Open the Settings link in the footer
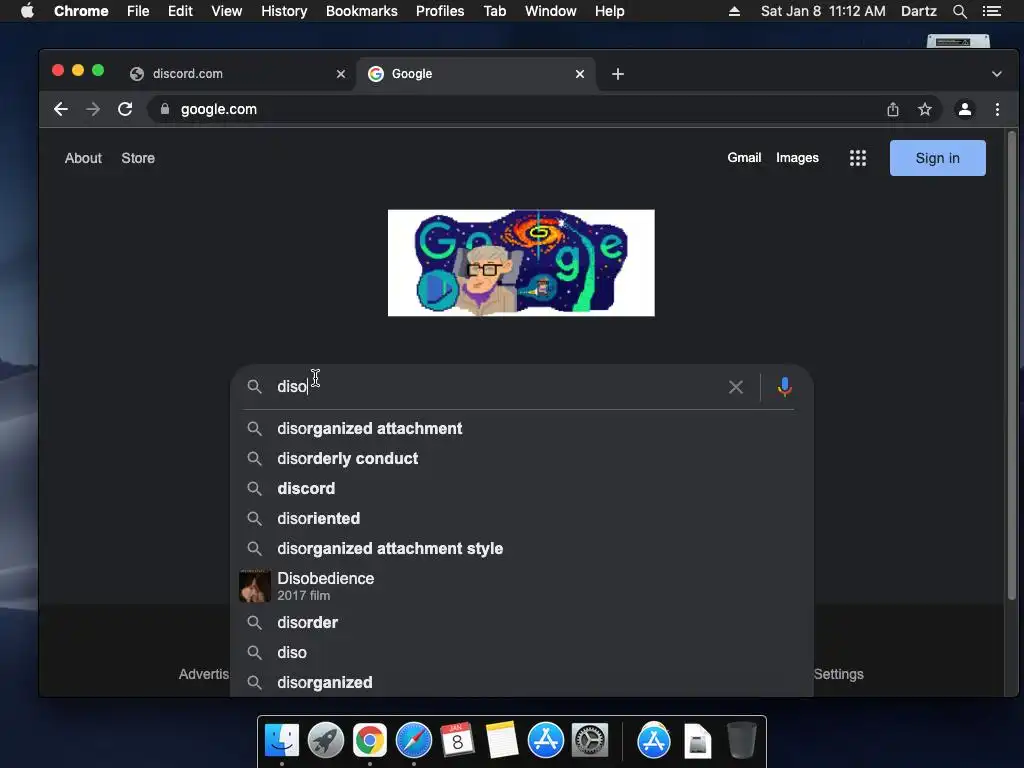This screenshot has width=1024, height=768. pyautogui.click(x=839, y=674)
